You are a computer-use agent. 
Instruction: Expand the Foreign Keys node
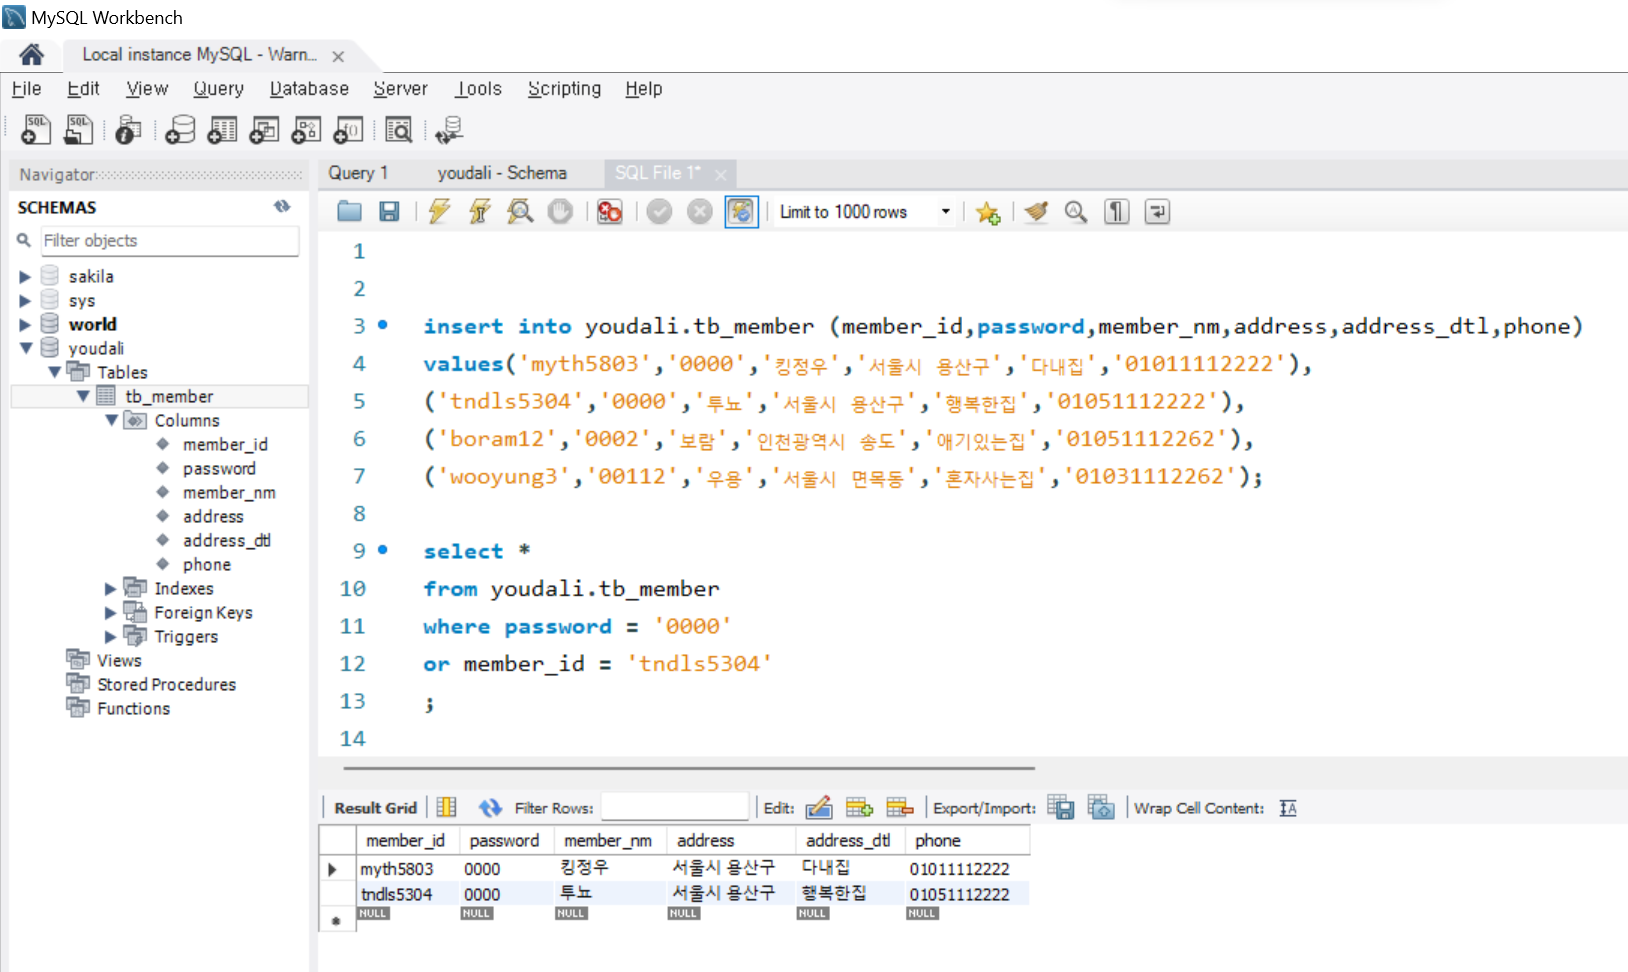[111, 612]
